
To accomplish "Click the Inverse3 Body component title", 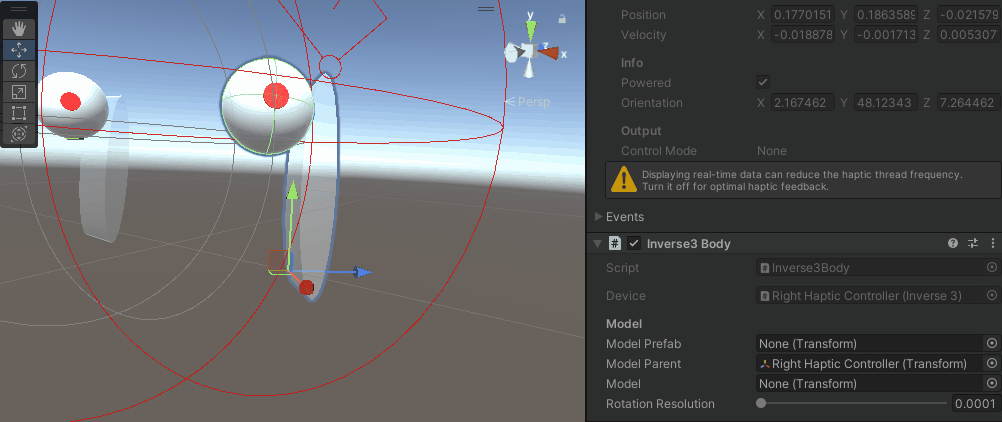I will pyautogui.click(x=689, y=244).
